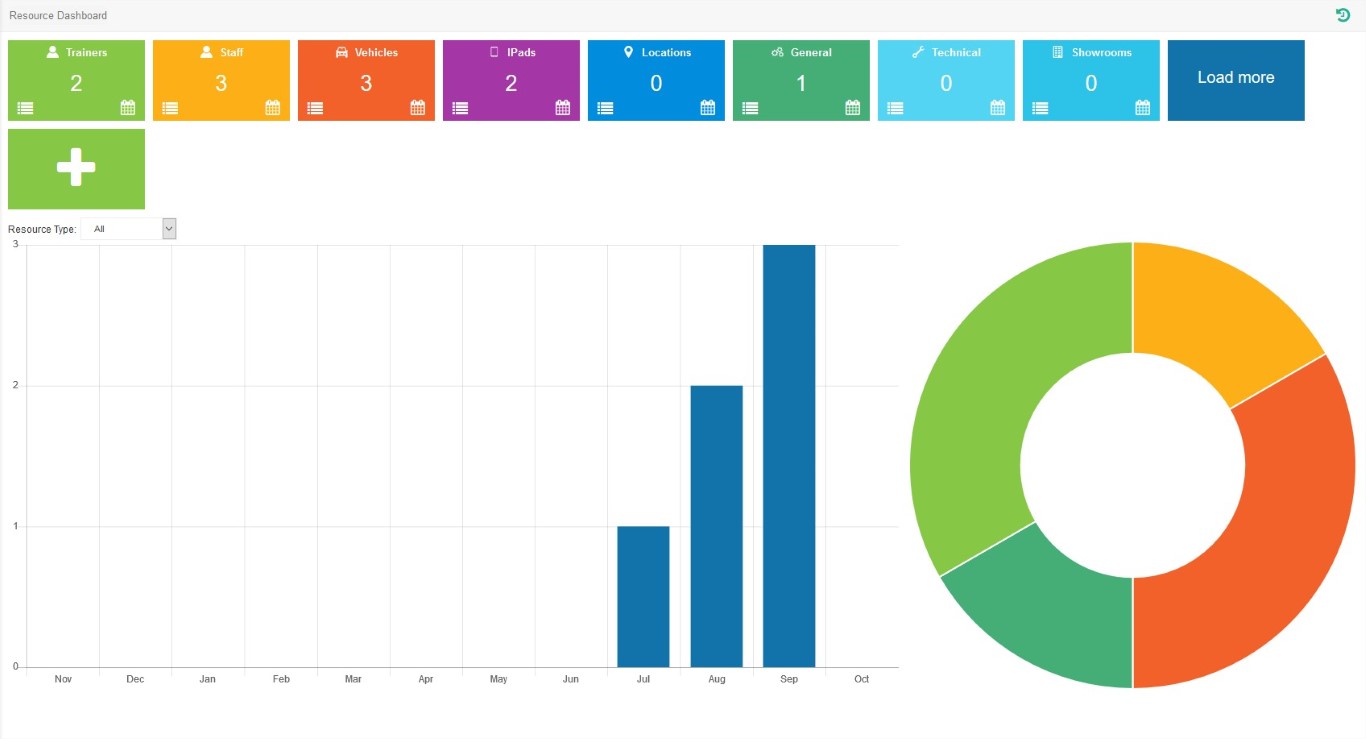Click calendar icon on Showrooms tile
Viewport: 1366px width, 739px height.
point(1143,108)
